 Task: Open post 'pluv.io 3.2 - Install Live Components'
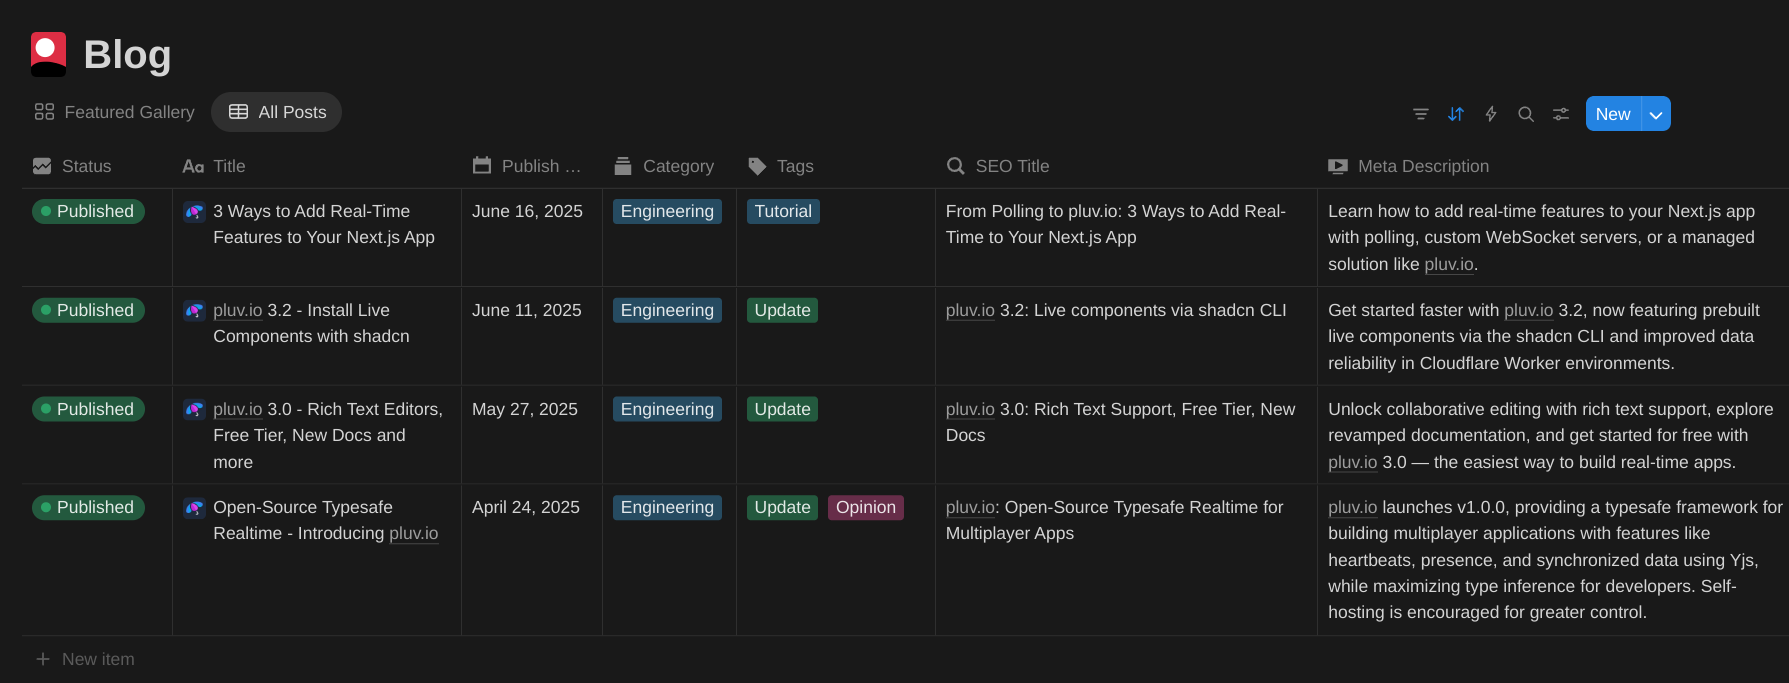click(x=311, y=323)
